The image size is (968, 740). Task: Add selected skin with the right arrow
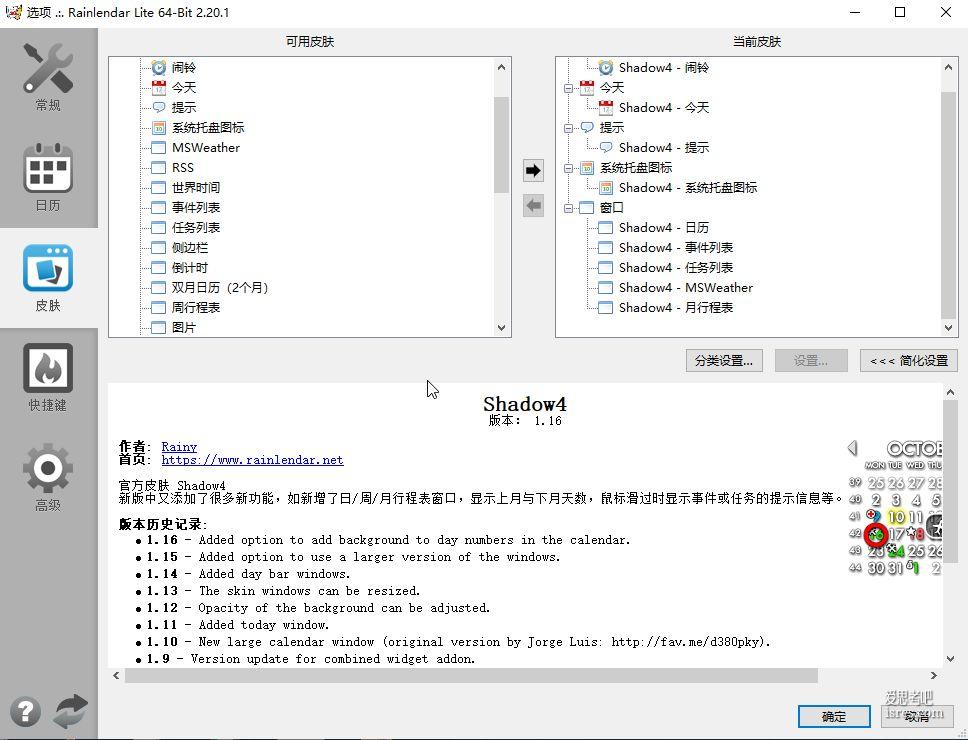(x=533, y=170)
